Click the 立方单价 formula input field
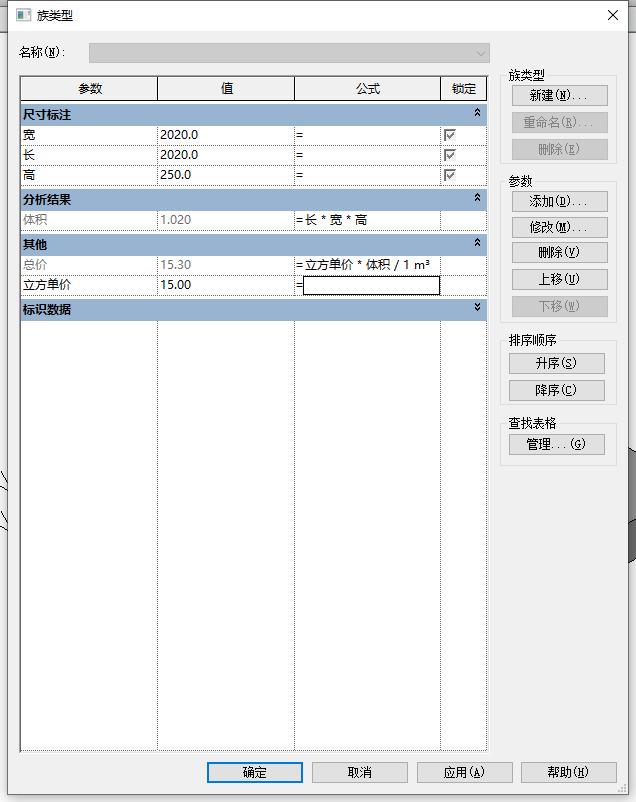The width and height of the screenshot is (636, 802). [371, 285]
